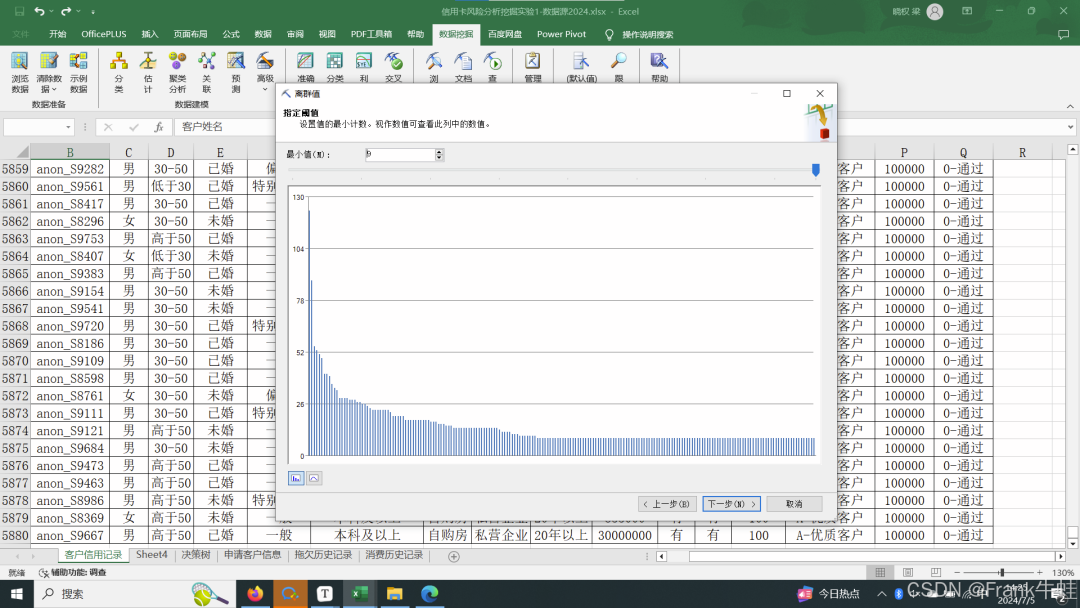Open the Name Box dropdown arrow
The image size is (1080, 608).
coord(69,127)
